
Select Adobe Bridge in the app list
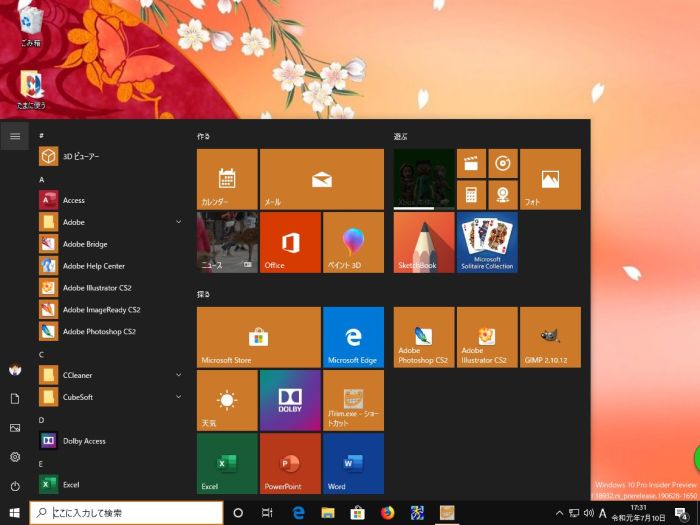pos(85,244)
